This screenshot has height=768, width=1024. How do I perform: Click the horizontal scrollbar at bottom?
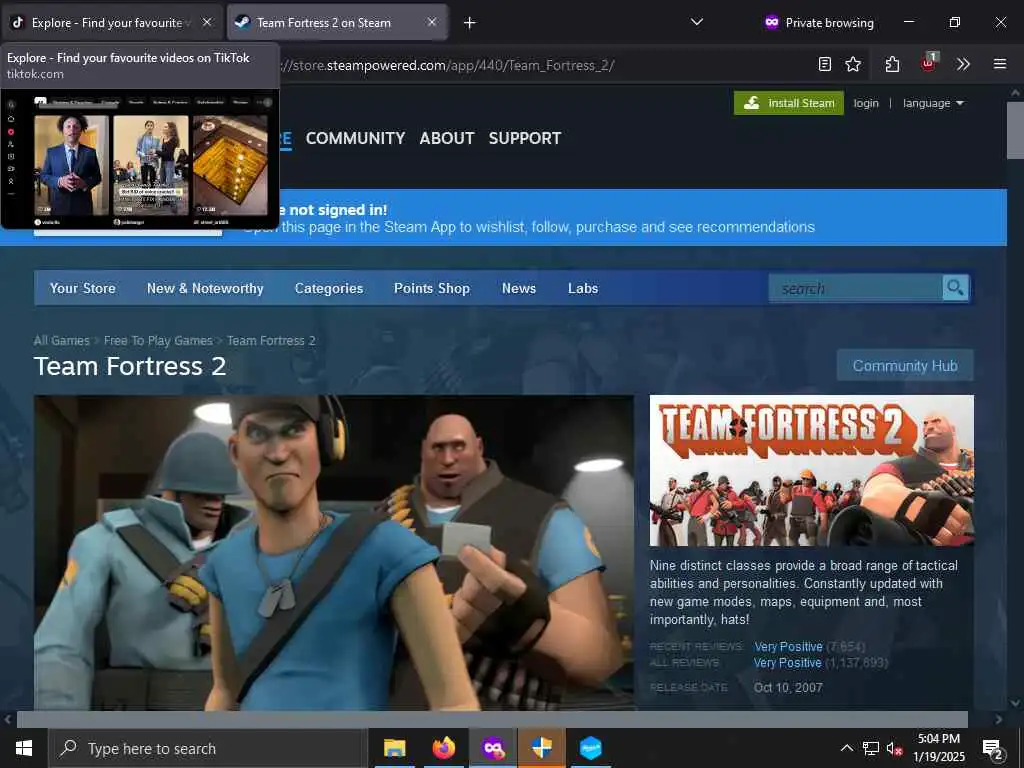tap(492, 719)
